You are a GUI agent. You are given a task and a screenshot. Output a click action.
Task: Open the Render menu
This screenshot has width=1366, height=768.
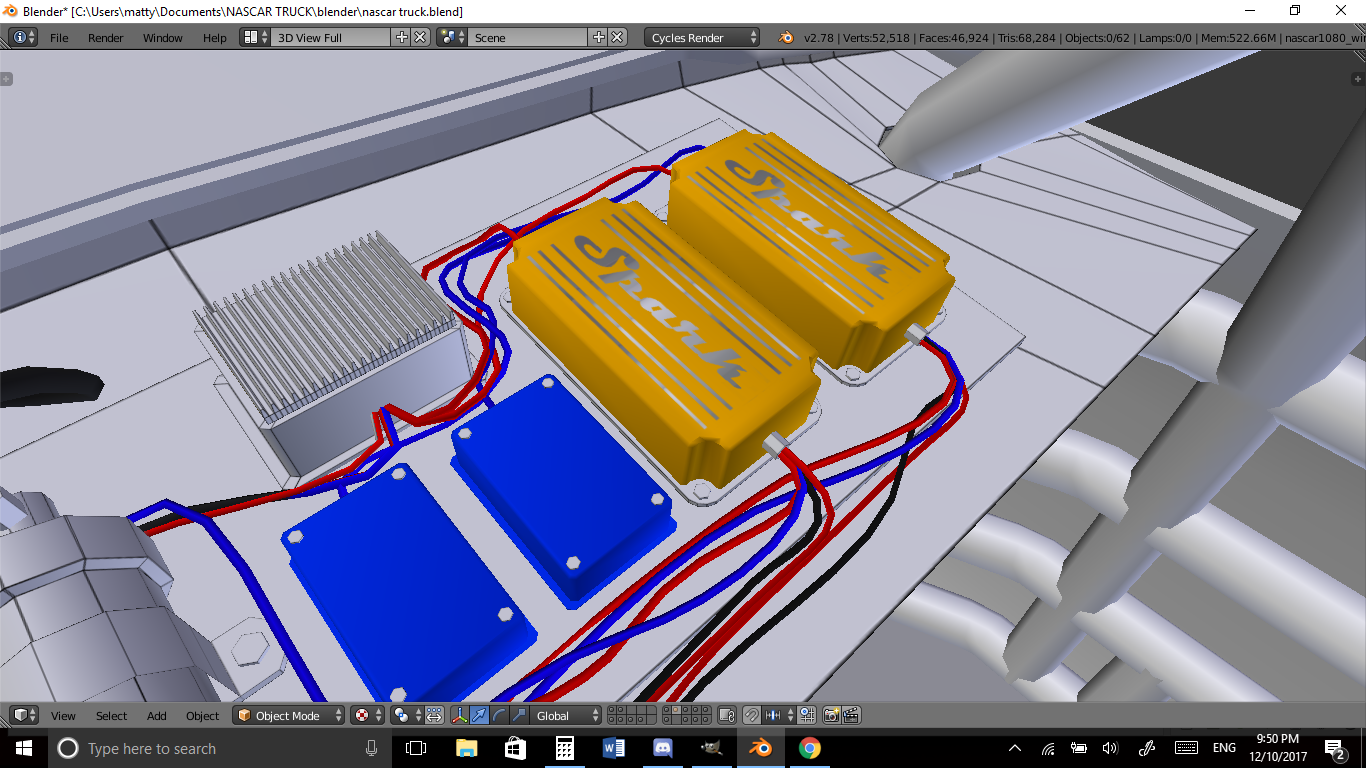pos(105,37)
